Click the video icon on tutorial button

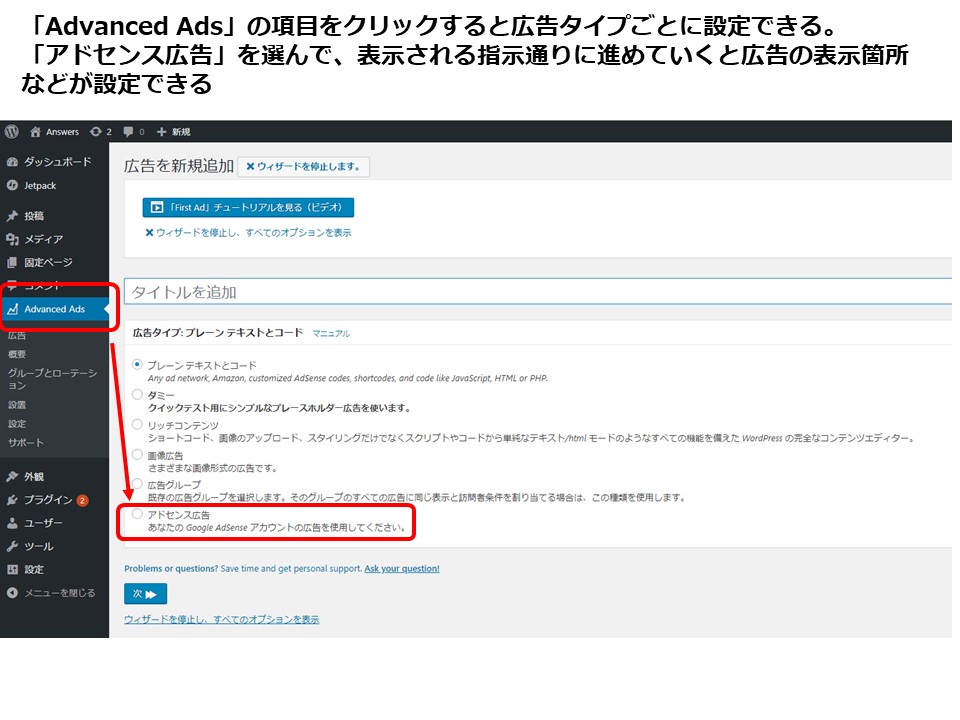[x=157, y=208]
